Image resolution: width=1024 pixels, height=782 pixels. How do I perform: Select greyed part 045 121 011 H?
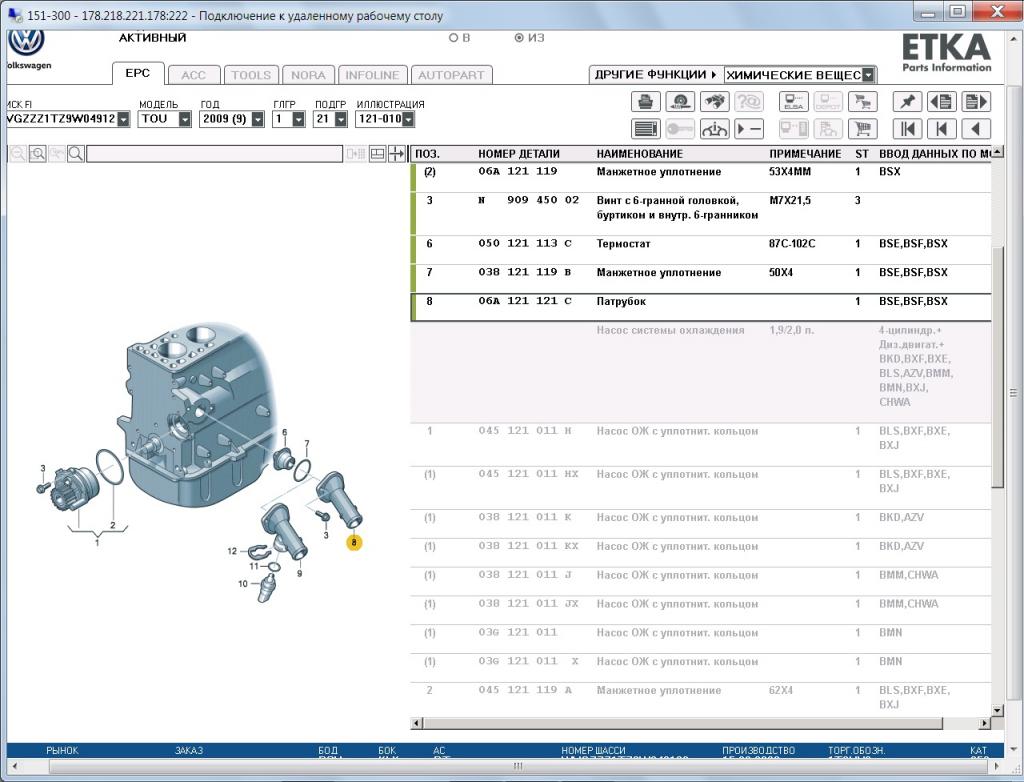click(525, 431)
